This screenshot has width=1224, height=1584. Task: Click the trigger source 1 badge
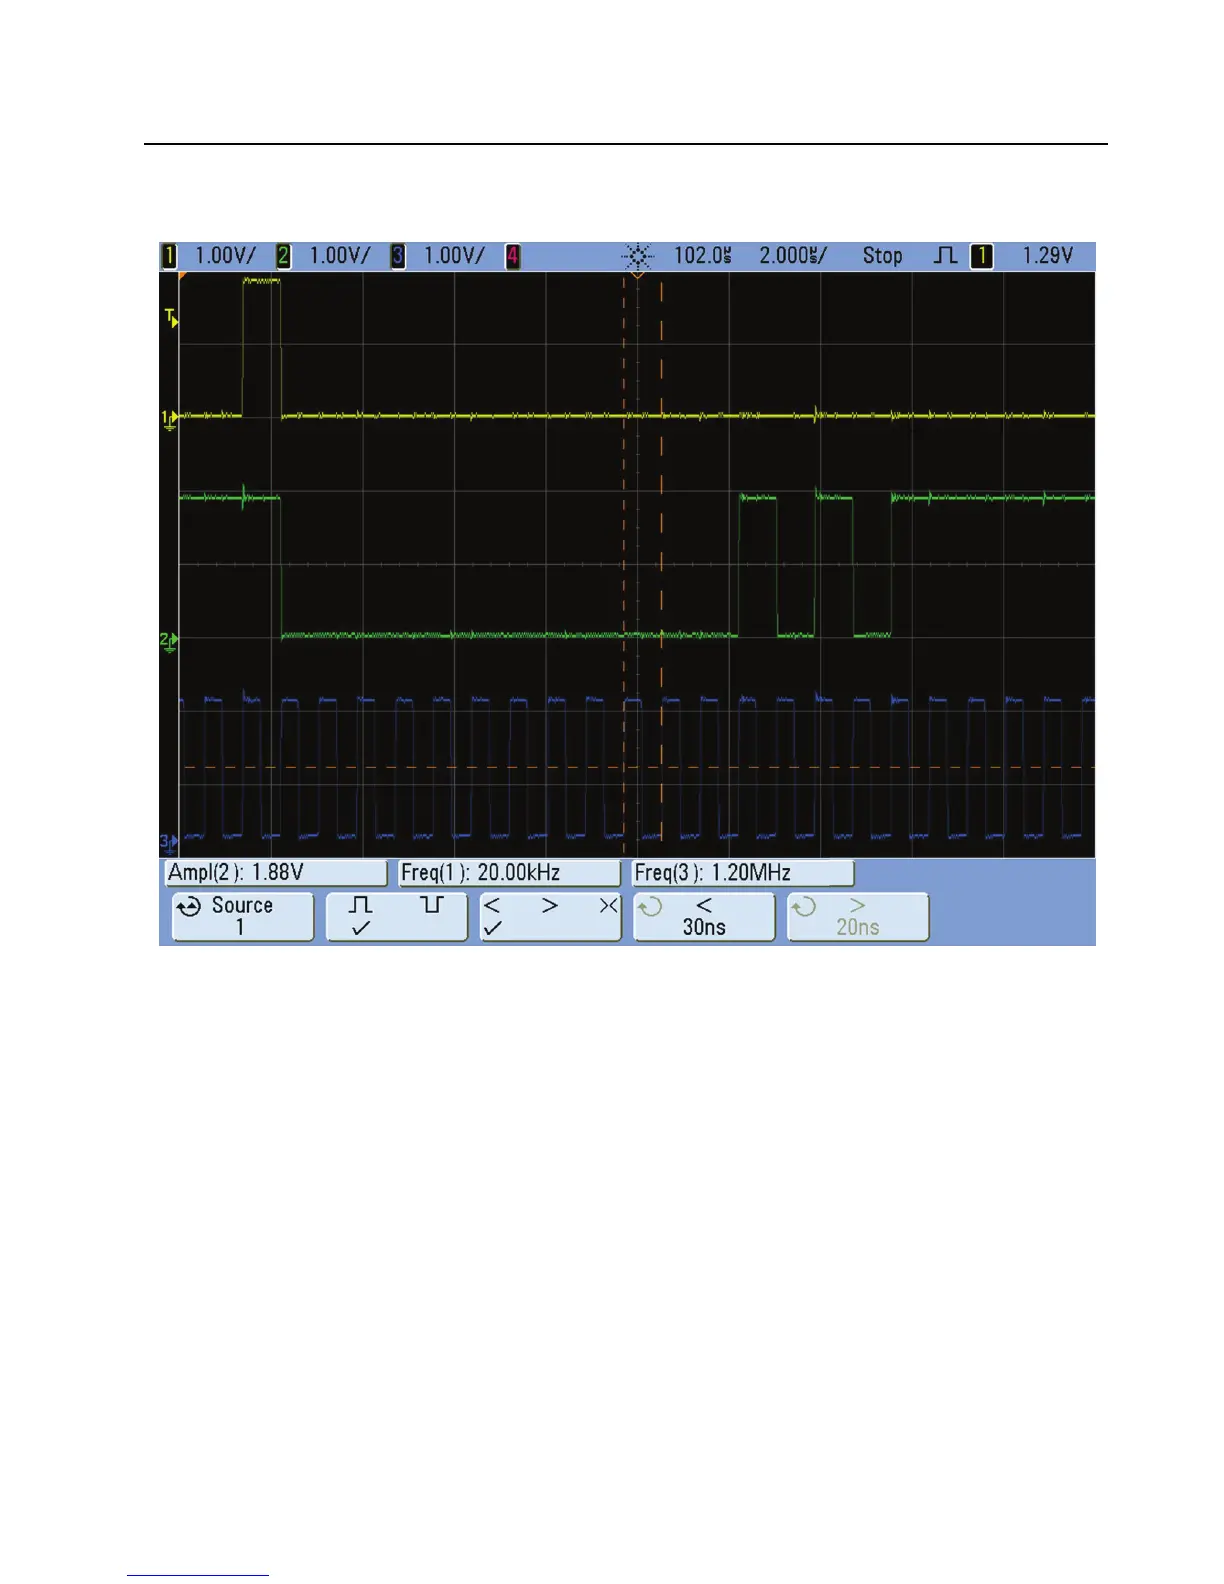click(982, 256)
